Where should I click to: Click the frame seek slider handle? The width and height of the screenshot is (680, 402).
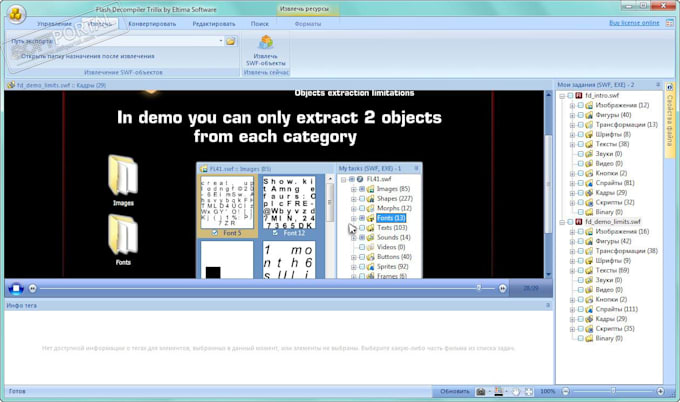tap(479, 288)
